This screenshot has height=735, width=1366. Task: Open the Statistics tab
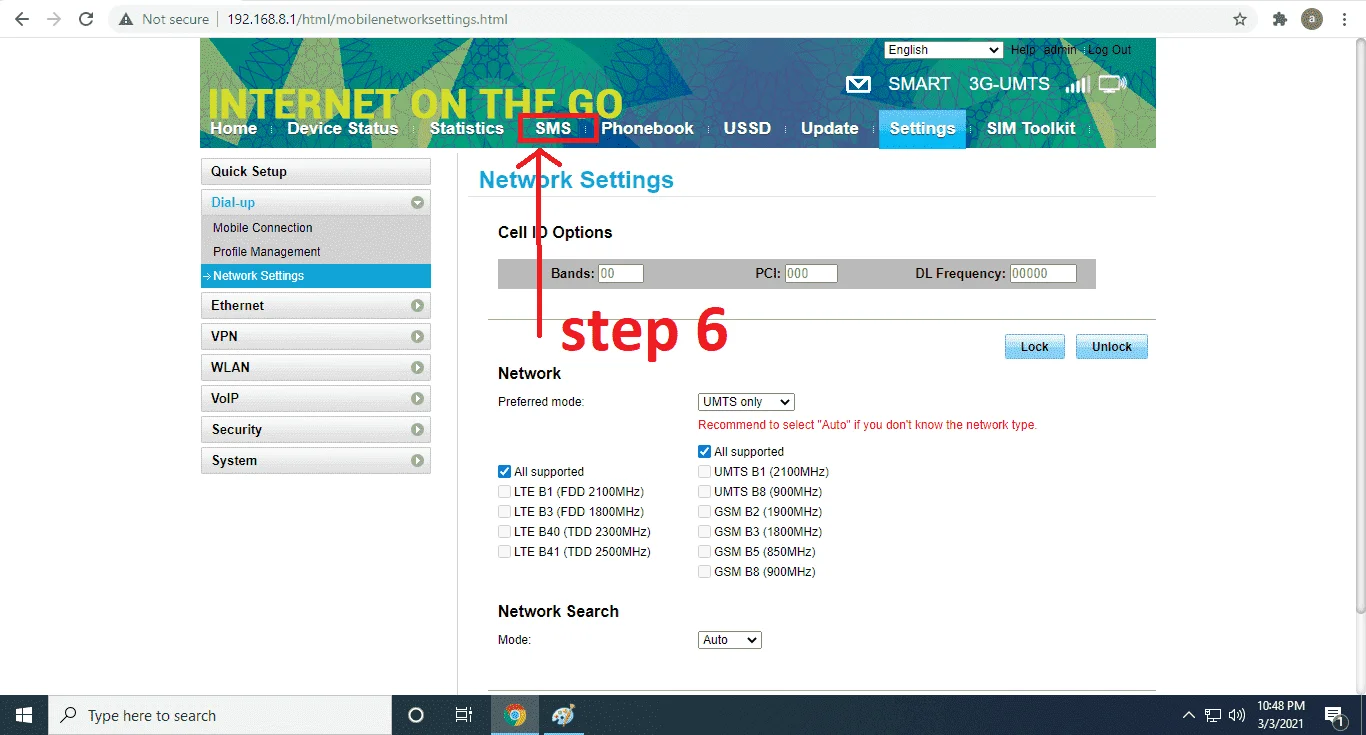tap(466, 128)
